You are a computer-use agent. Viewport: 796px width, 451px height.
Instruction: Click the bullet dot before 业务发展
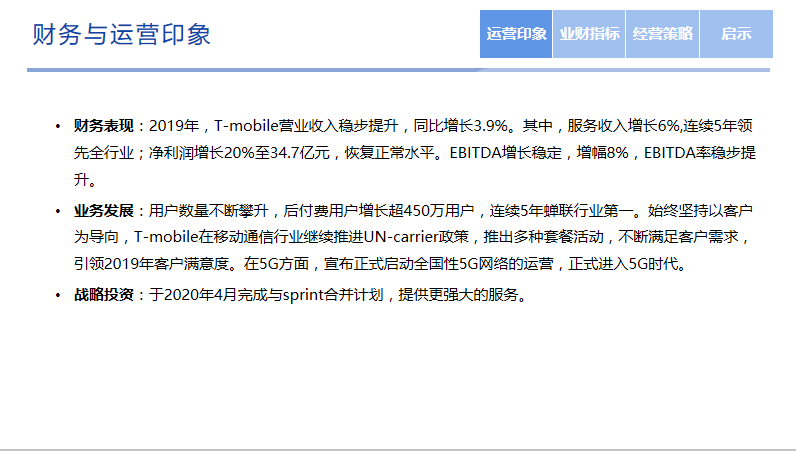point(57,212)
